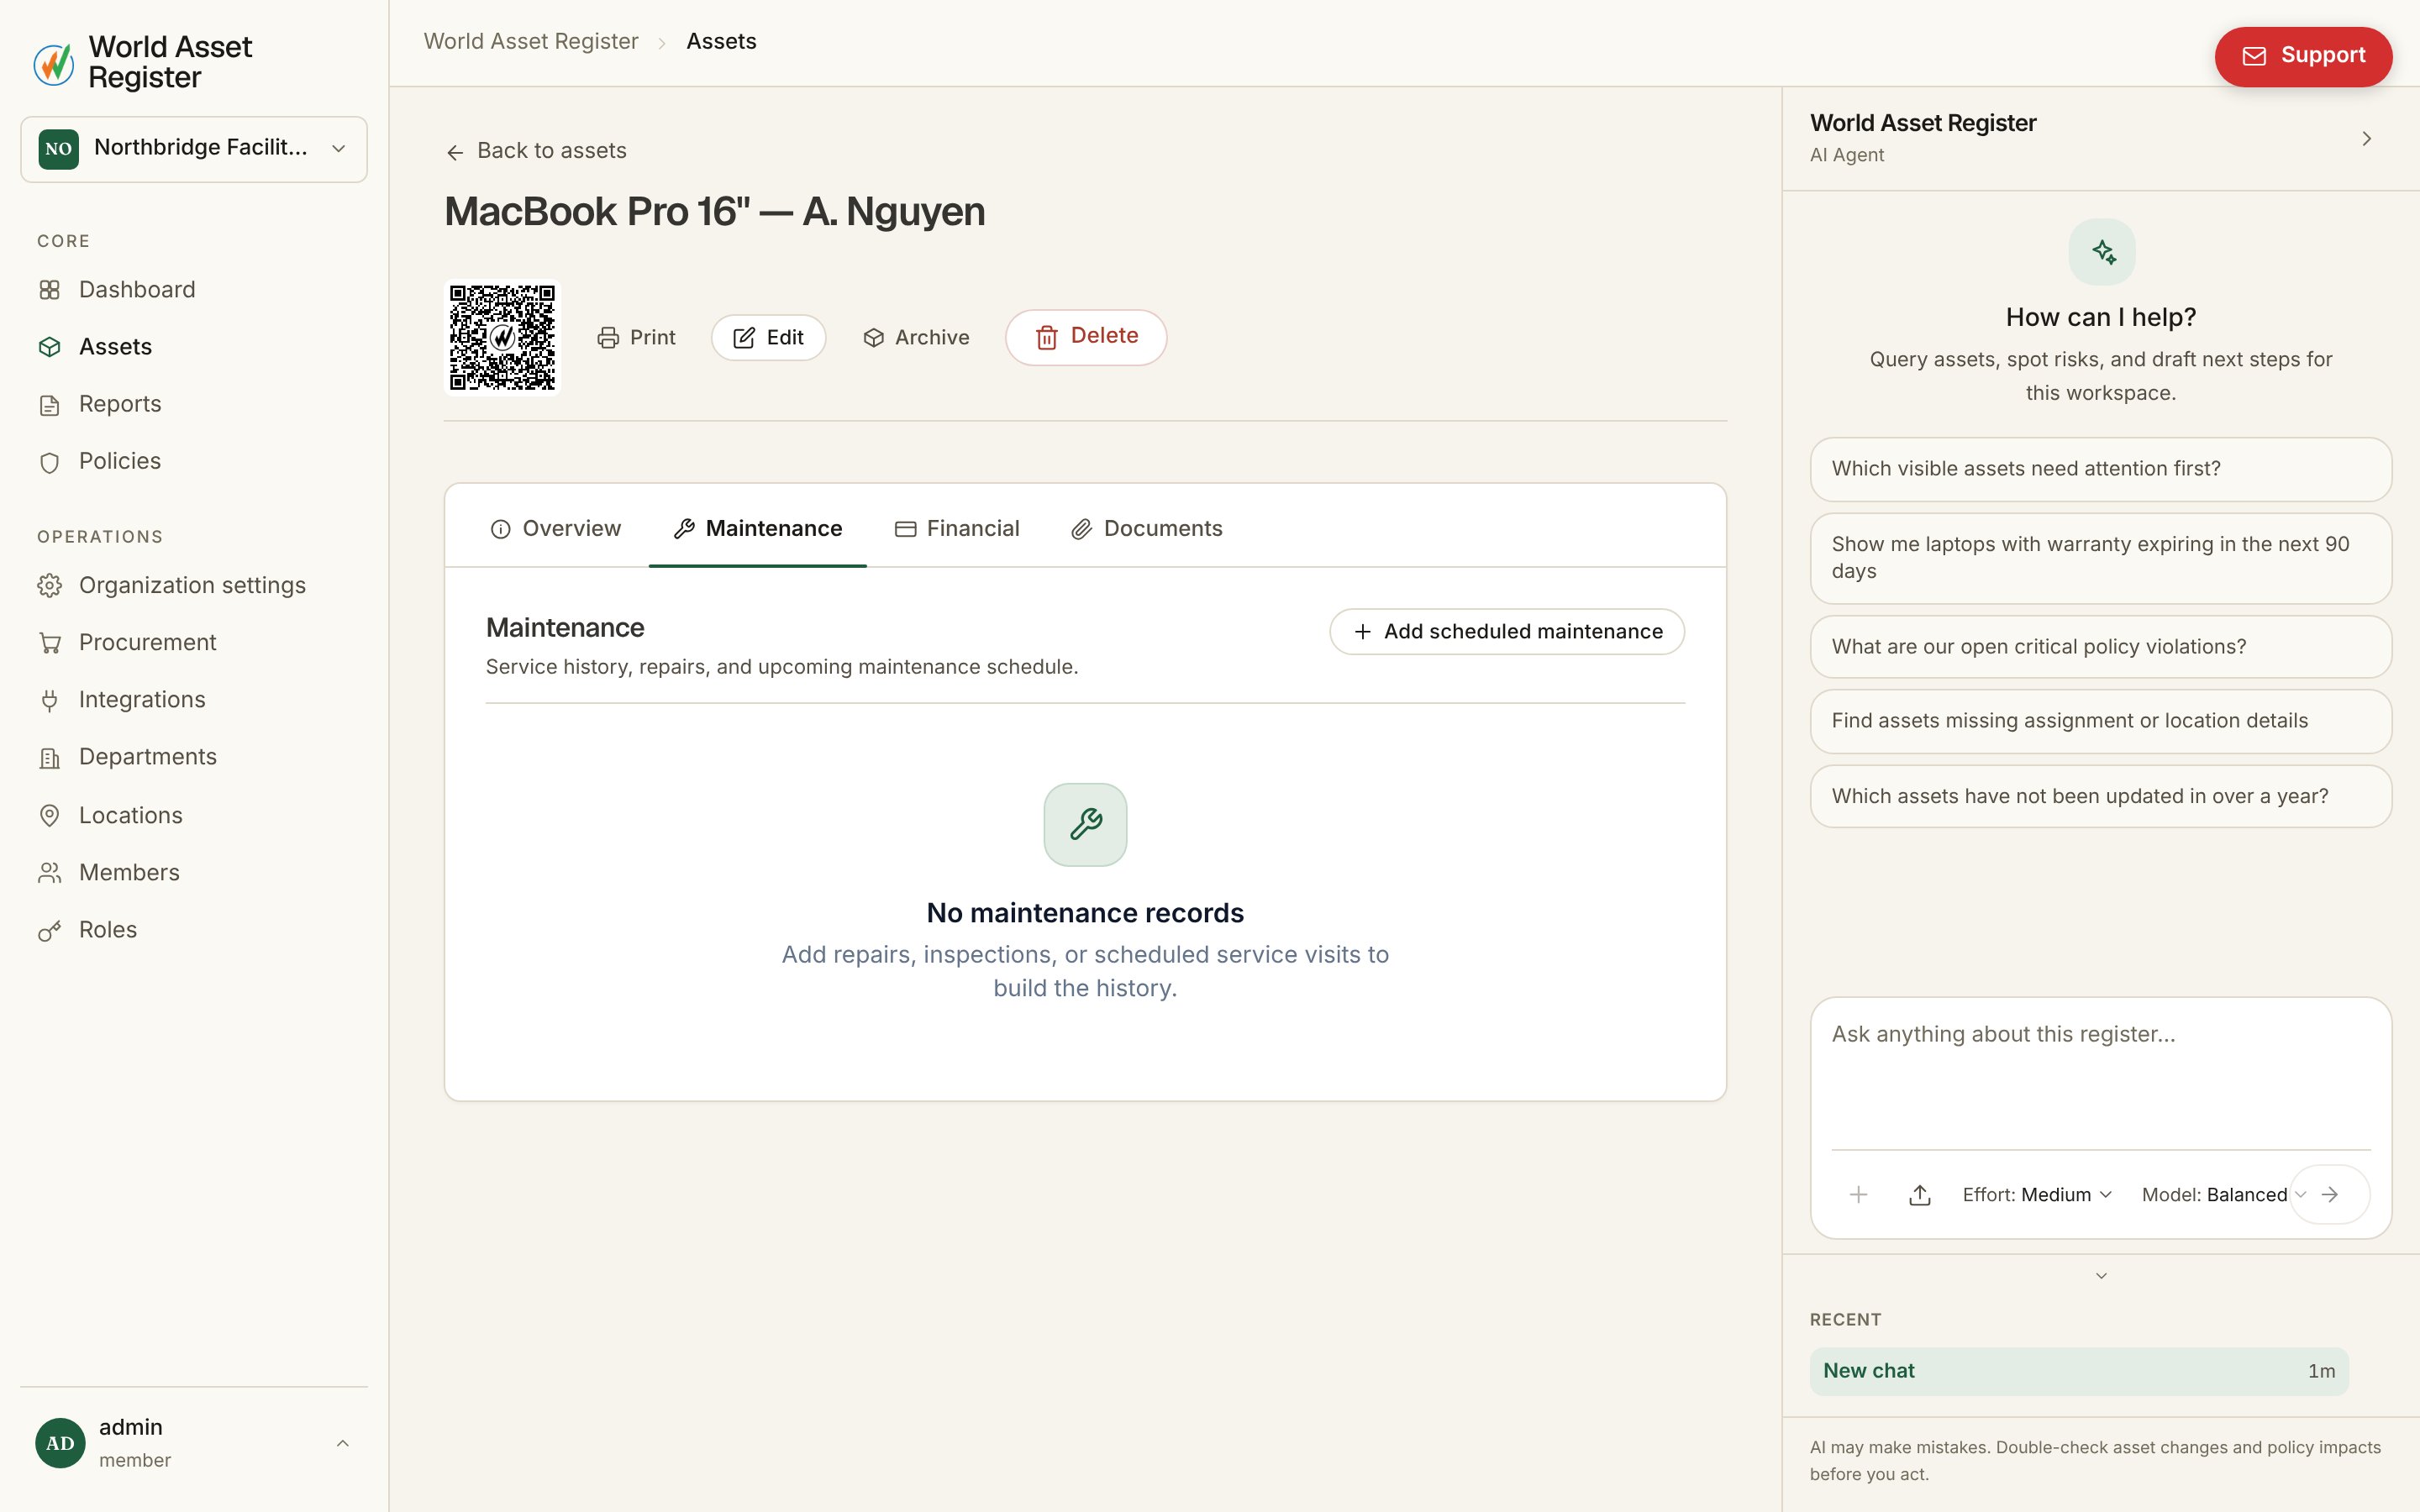Collapse the chat composer chevron
The height and width of the screenshot is (1512, 2420).
click(x=2101, y=1276)
